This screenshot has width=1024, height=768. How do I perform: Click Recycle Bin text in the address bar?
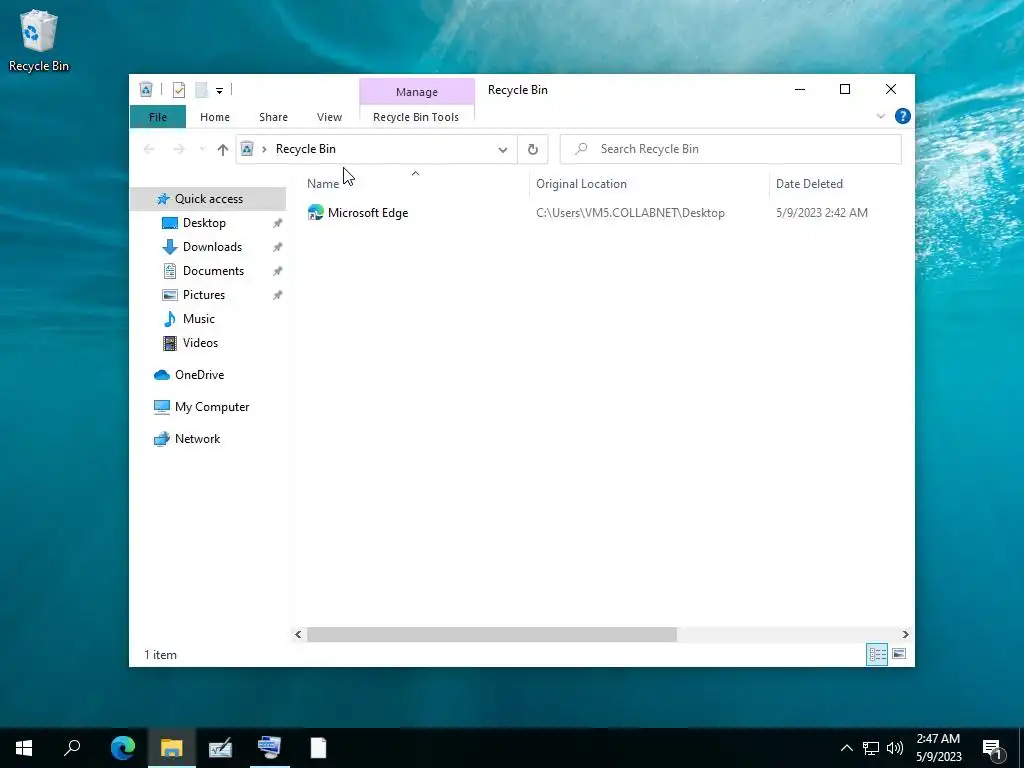[306, 149]
